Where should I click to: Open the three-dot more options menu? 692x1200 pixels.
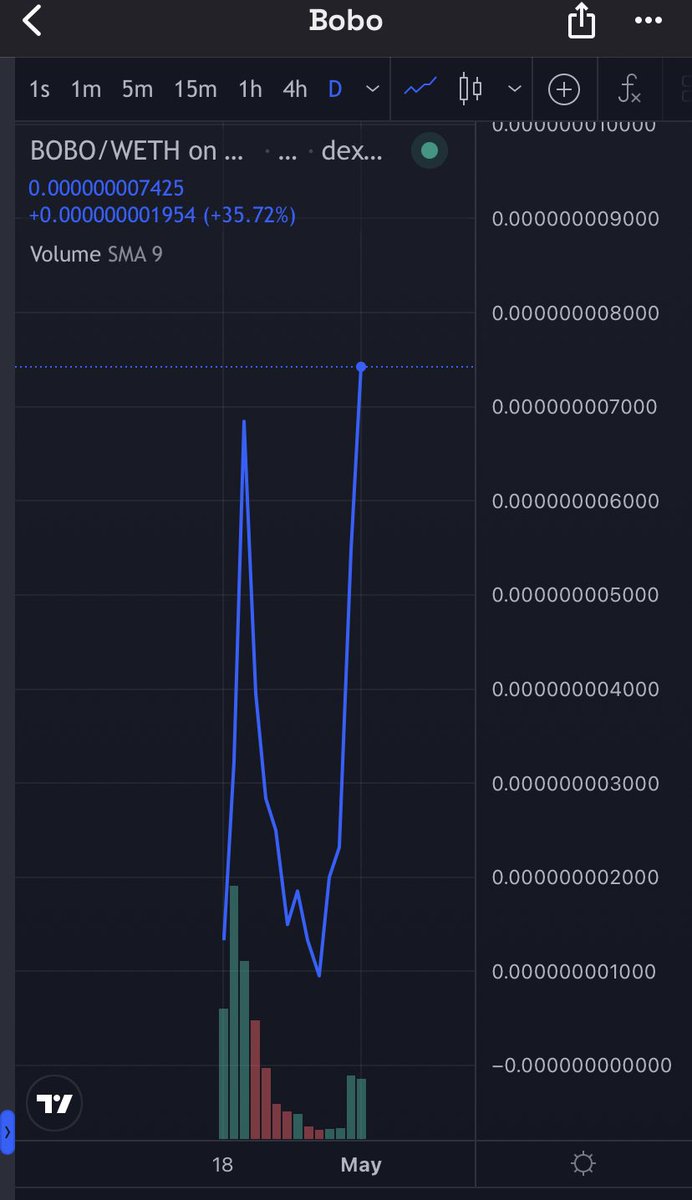(649, 20)
